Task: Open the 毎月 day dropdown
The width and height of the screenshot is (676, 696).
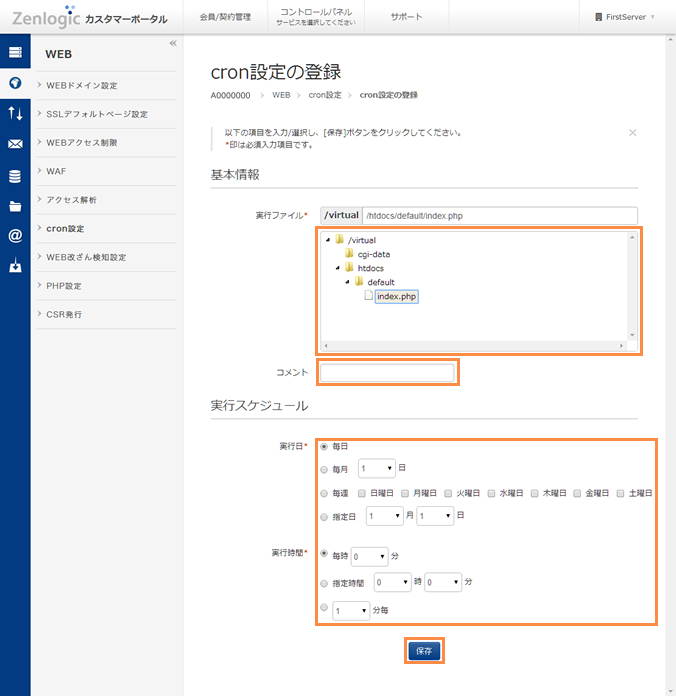Action: (376, 468)
